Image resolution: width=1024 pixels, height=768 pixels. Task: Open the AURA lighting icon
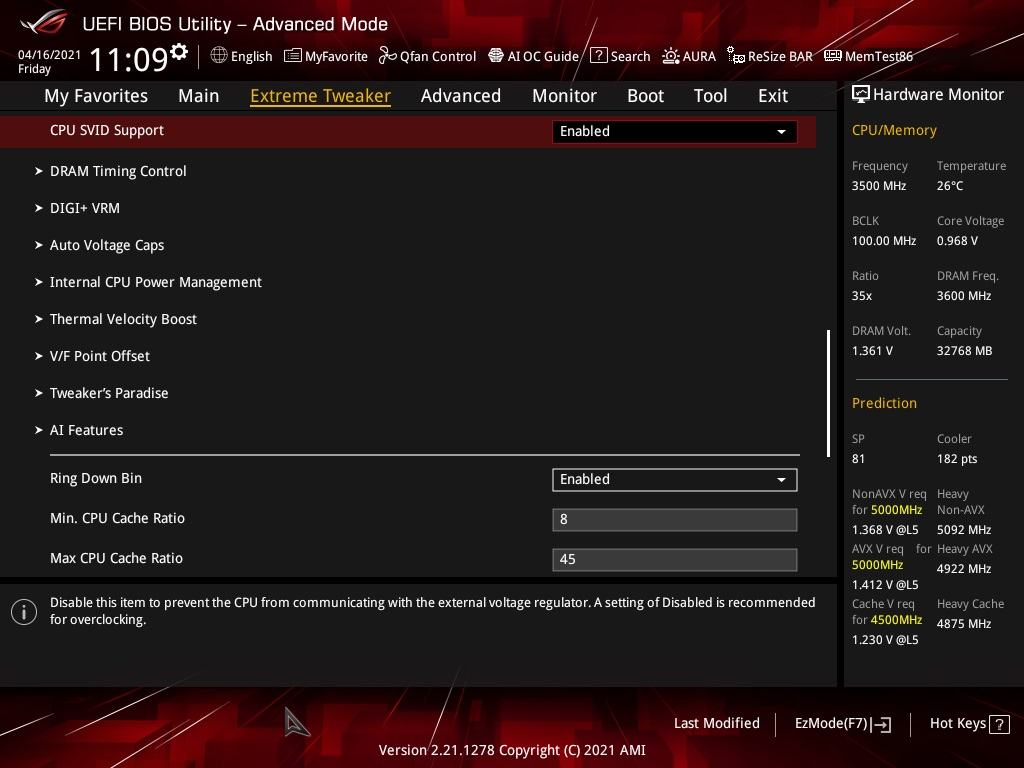click(x=671, y=56)
